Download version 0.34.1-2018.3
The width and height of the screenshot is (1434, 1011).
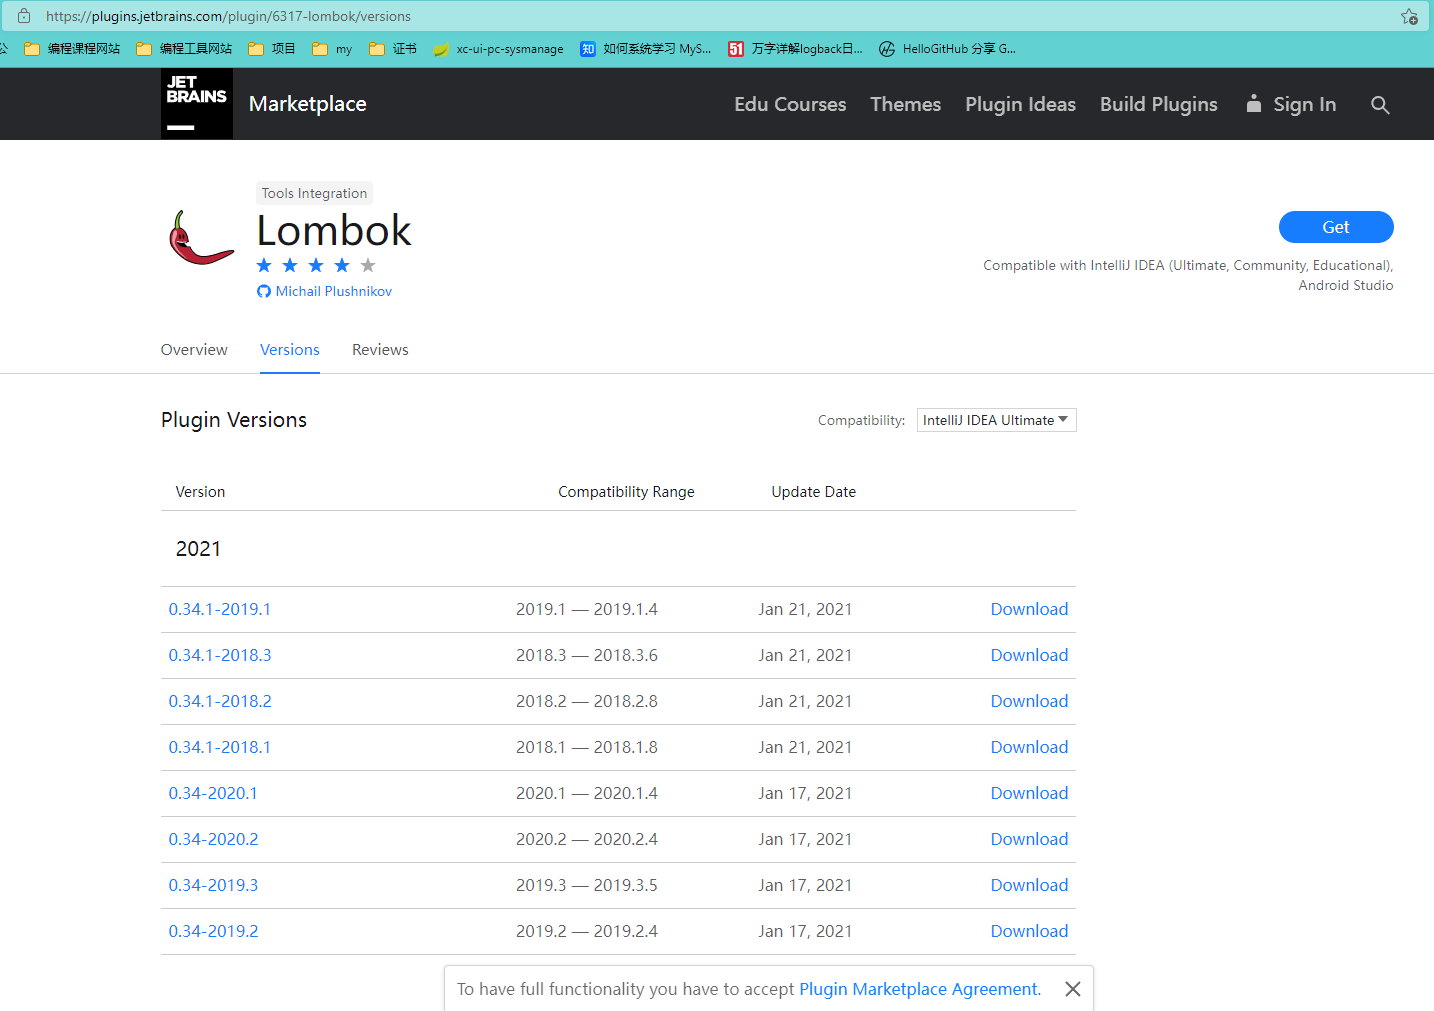tap(1029, 655)
